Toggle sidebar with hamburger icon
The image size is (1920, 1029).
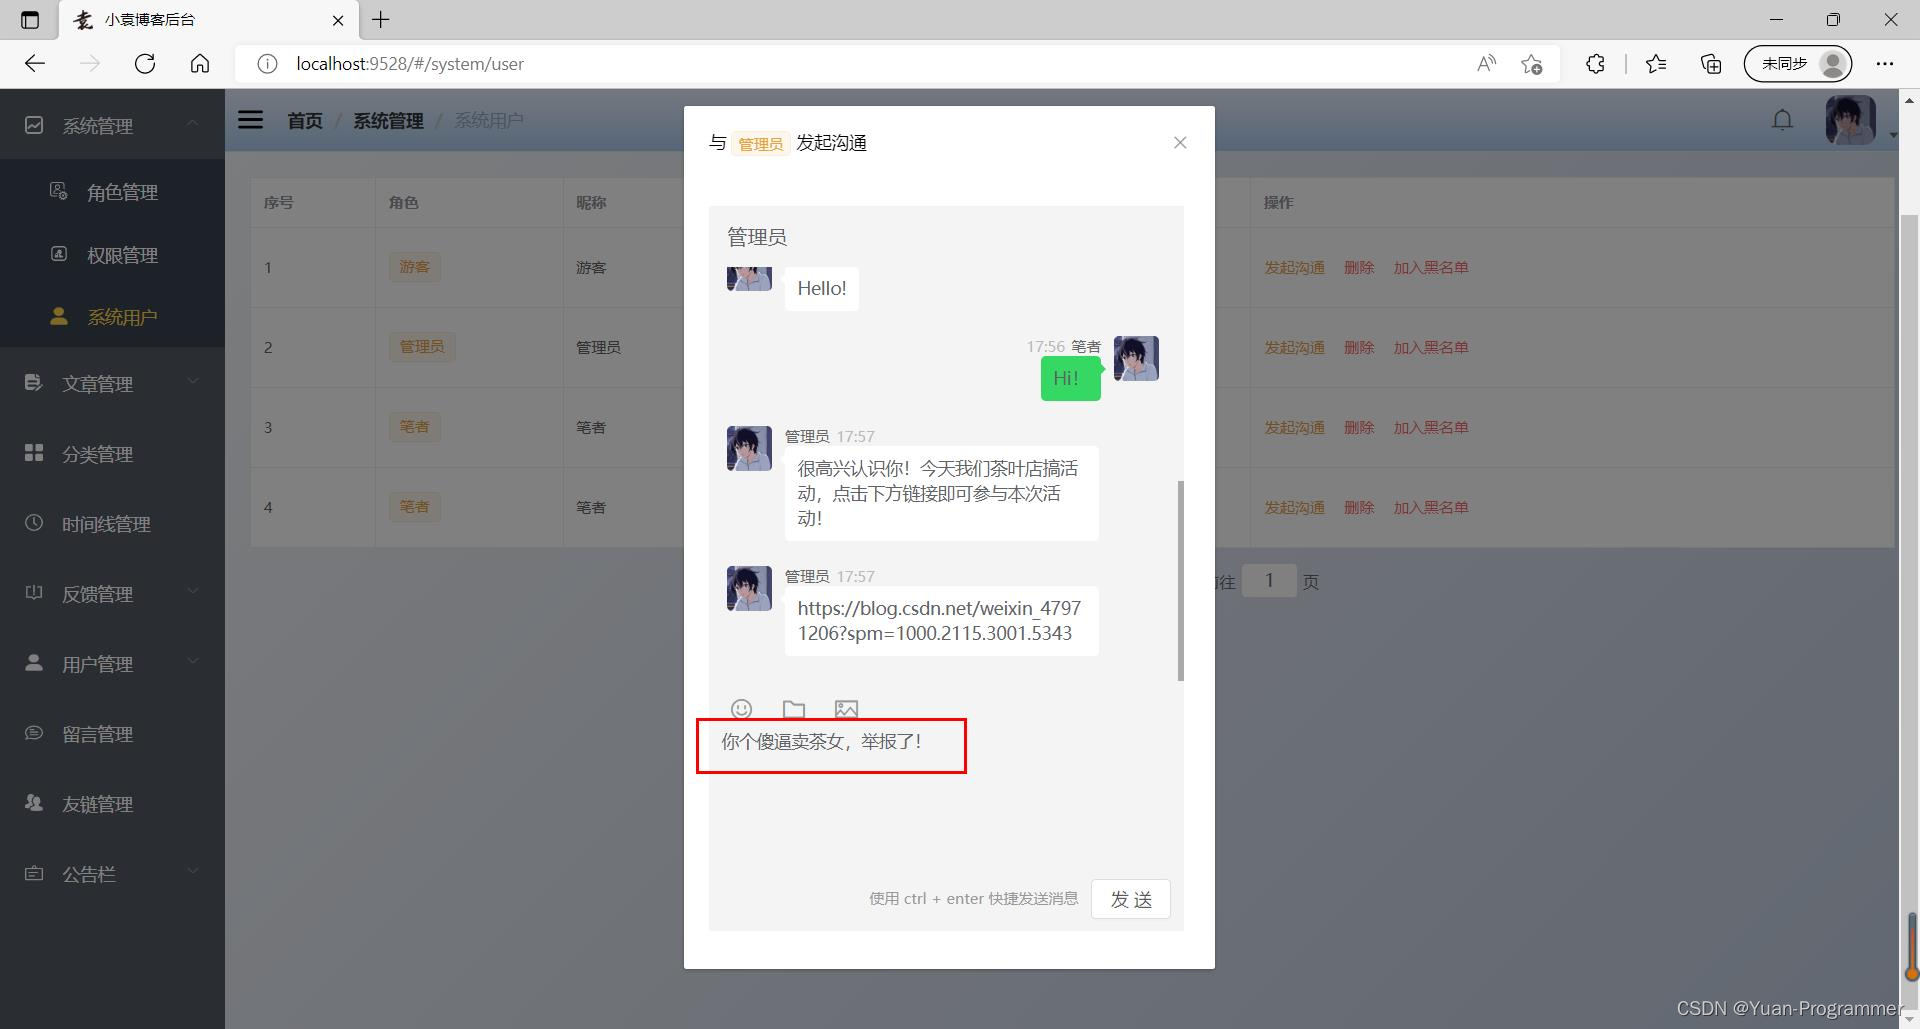[x=250, y=120]
